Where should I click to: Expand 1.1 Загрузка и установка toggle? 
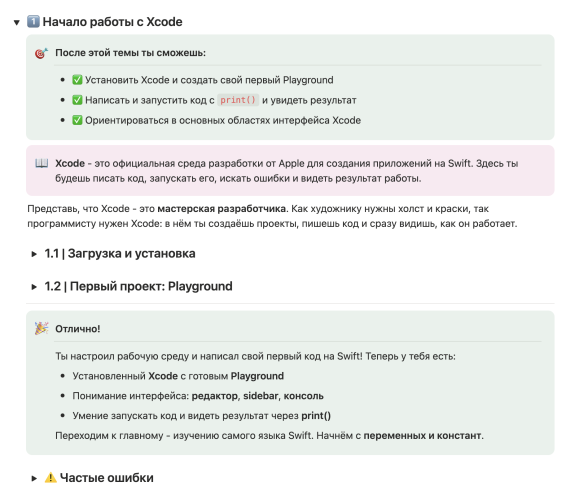coord(34,254)
